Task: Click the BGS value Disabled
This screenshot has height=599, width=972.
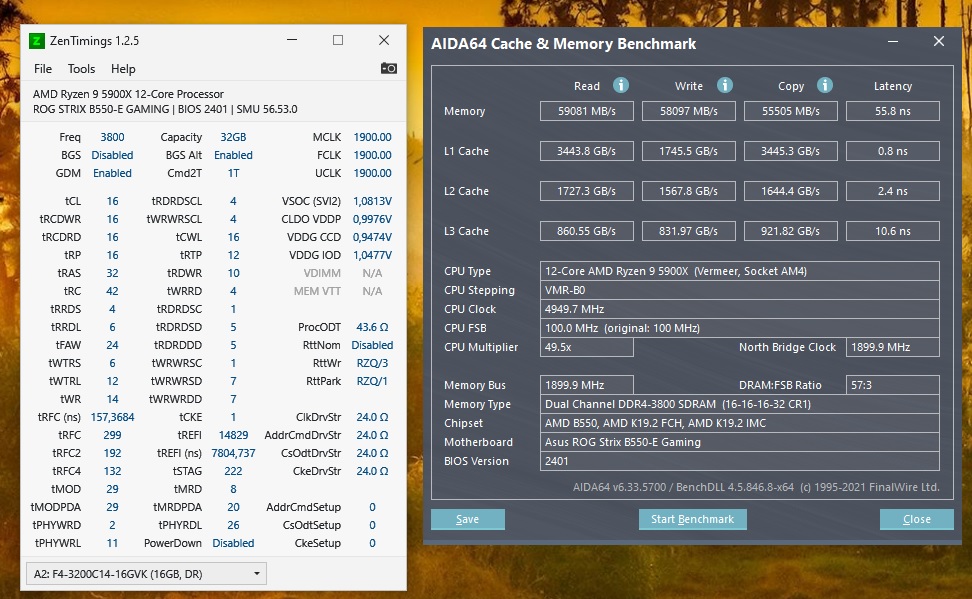Action: click(x=112, y=155)
